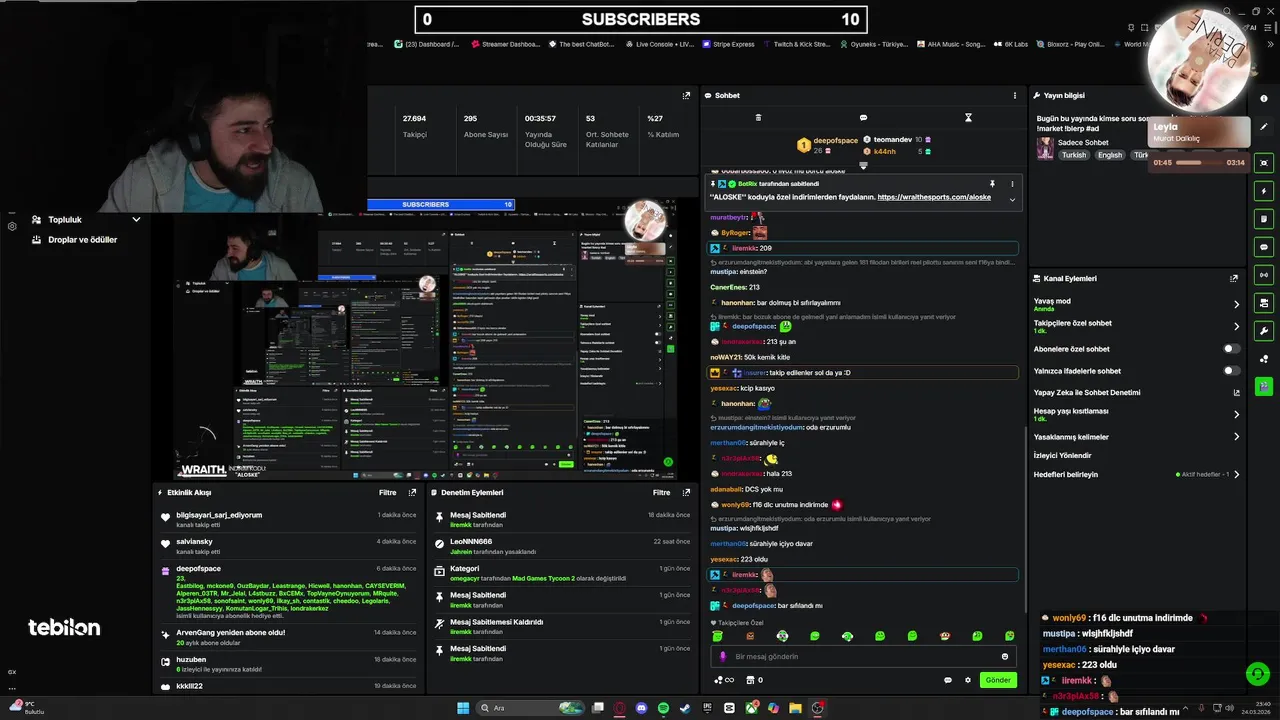Screen dimensions: 1280x720
Task: Click the chat bubble icon beside the gear
Action: [x=948, y=680]
